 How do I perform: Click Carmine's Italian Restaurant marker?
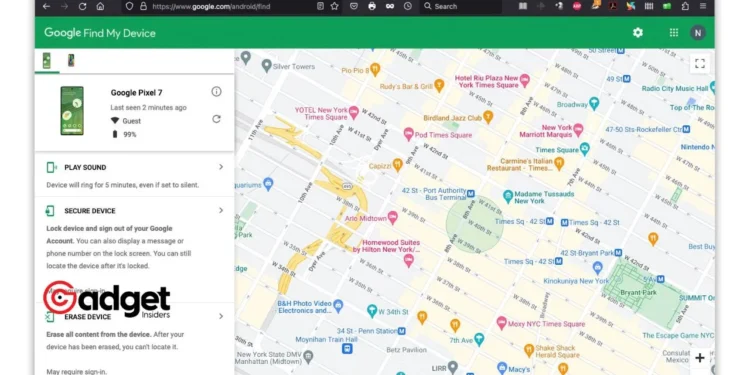click(559, 164)
